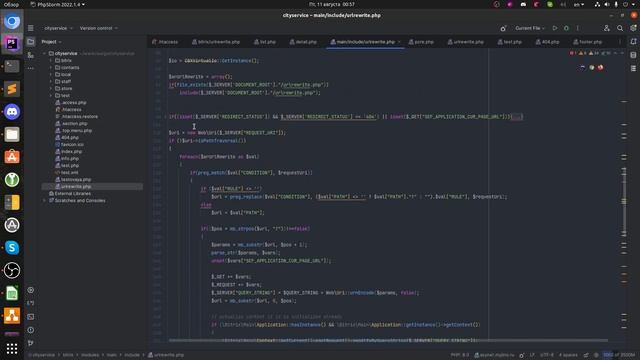640x360 pixels.
Task: Open the Database tool window
Action: (x=633, y=55)
